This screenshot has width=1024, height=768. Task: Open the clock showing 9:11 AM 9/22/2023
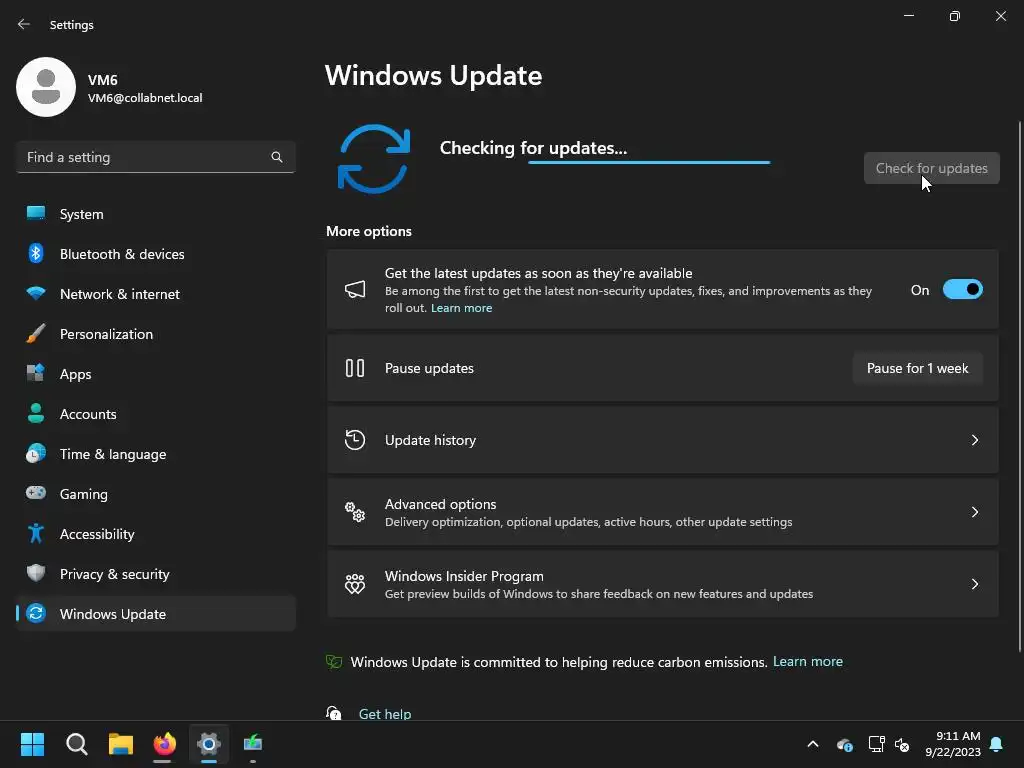click(x=953, y=744)
